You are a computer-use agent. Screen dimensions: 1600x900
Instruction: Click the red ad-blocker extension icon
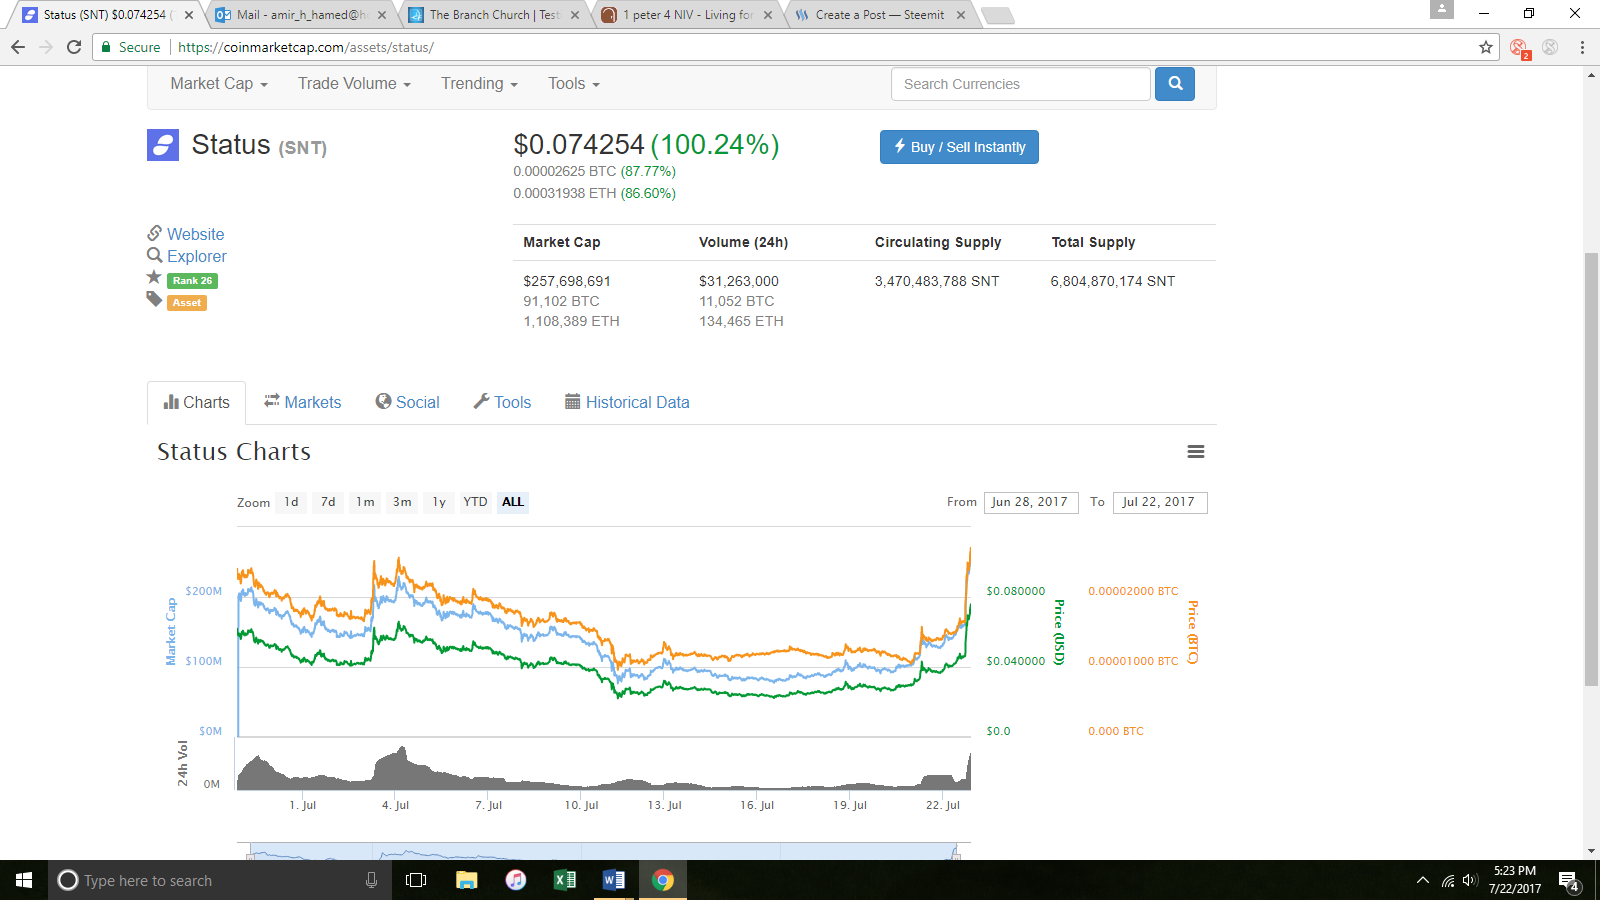1519,48
